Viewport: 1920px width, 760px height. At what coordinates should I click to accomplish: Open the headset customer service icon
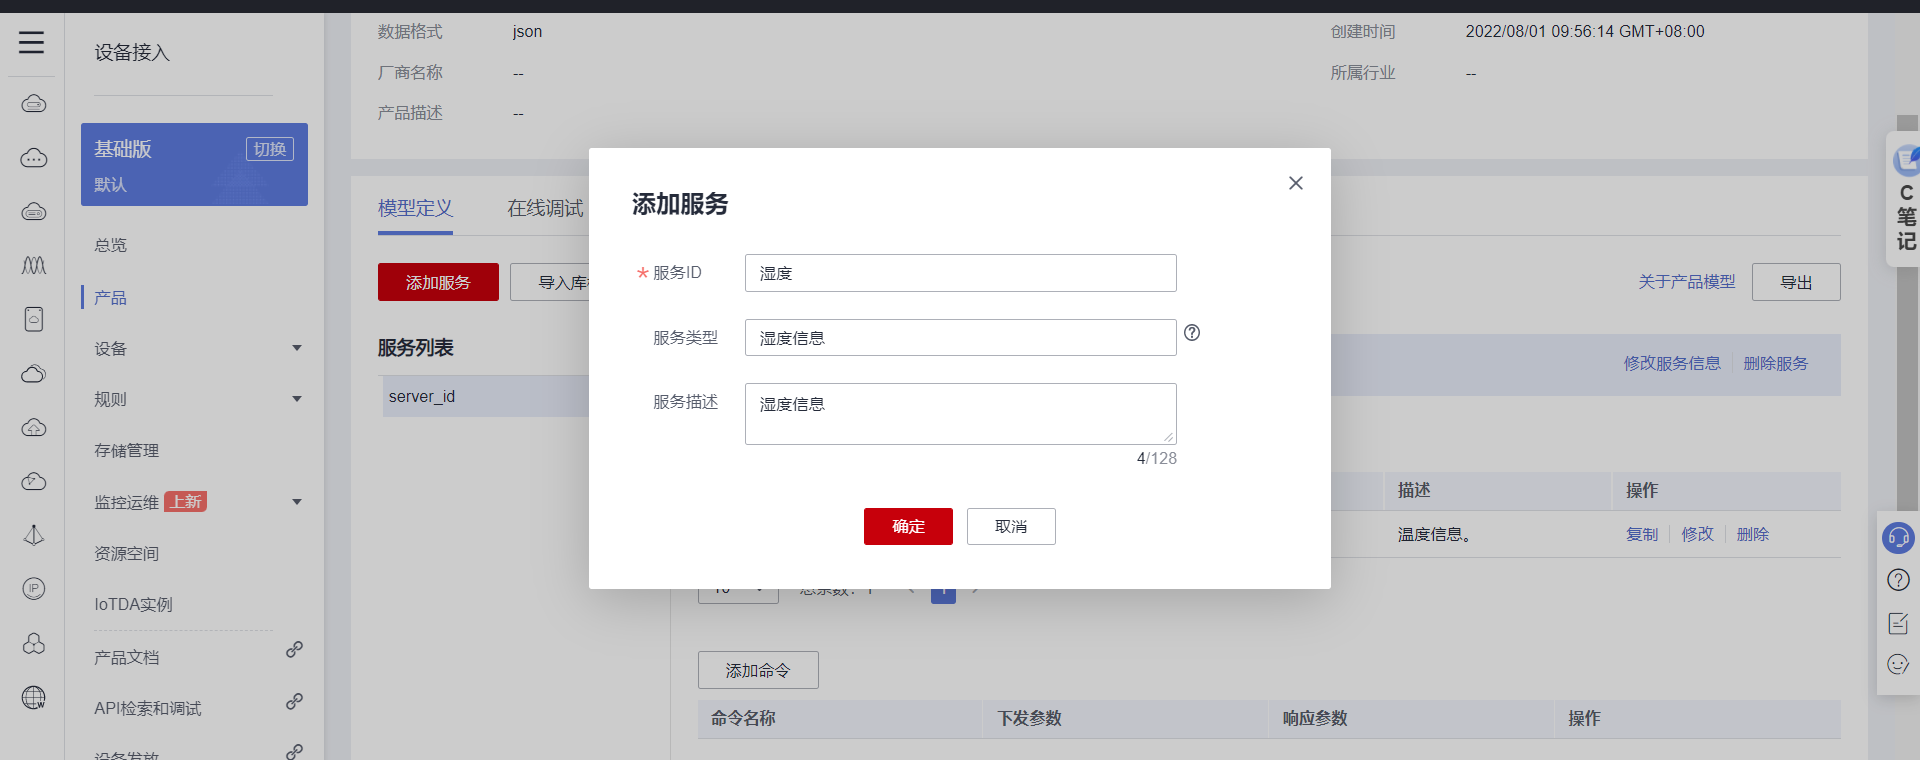tap(1898, 538)
